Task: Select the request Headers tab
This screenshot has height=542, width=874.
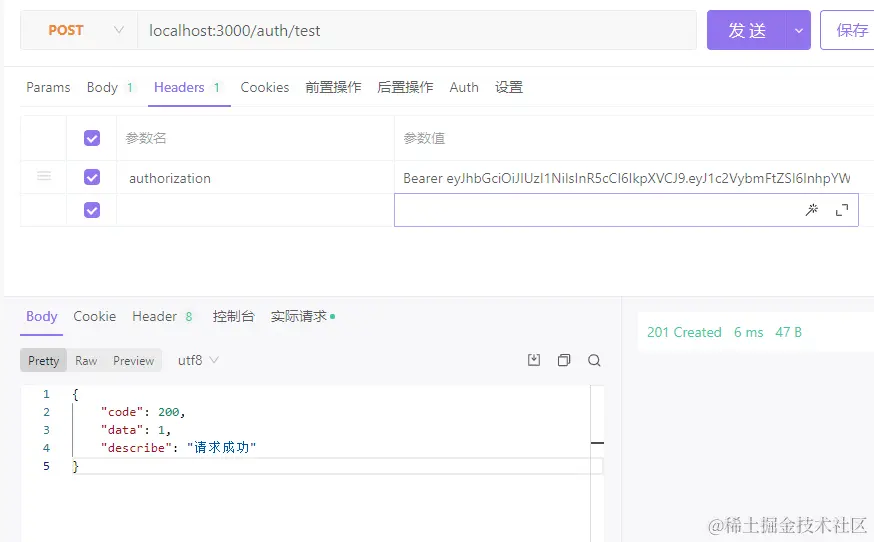Action: click(x=187, y=88)
